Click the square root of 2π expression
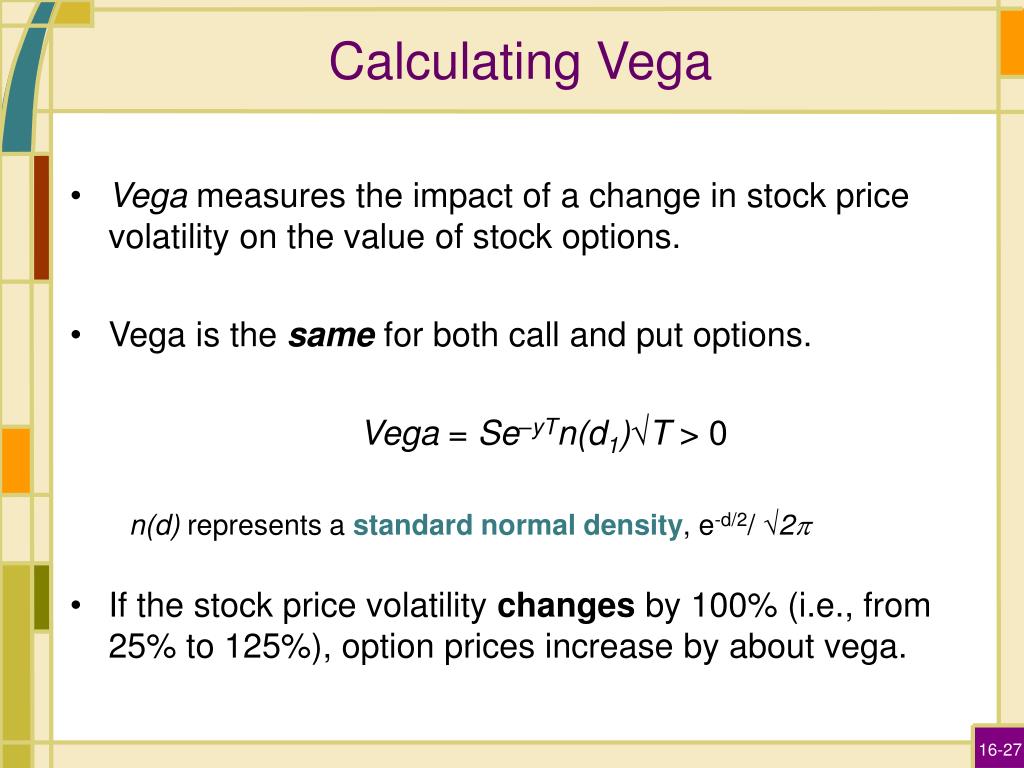 point(788,525)
